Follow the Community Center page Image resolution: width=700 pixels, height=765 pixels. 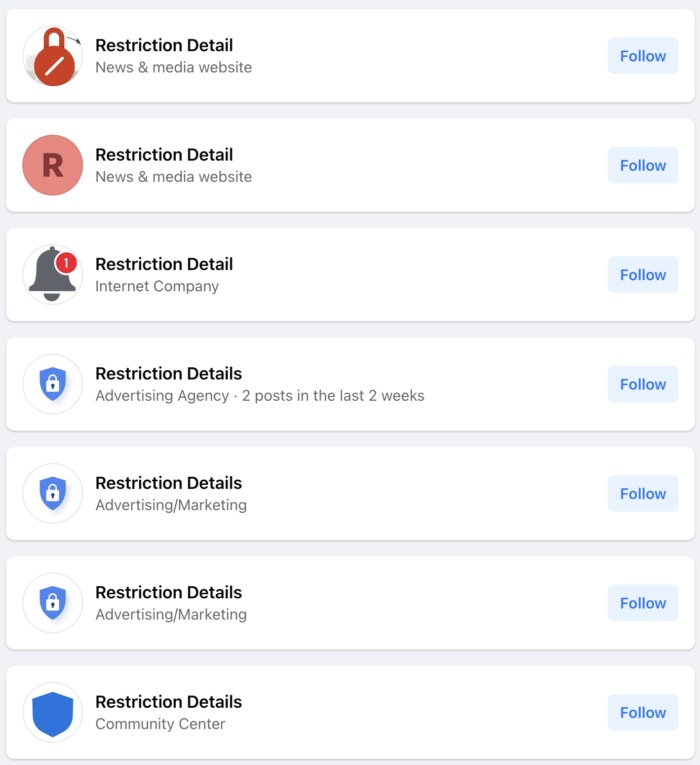tap(642, 712)
